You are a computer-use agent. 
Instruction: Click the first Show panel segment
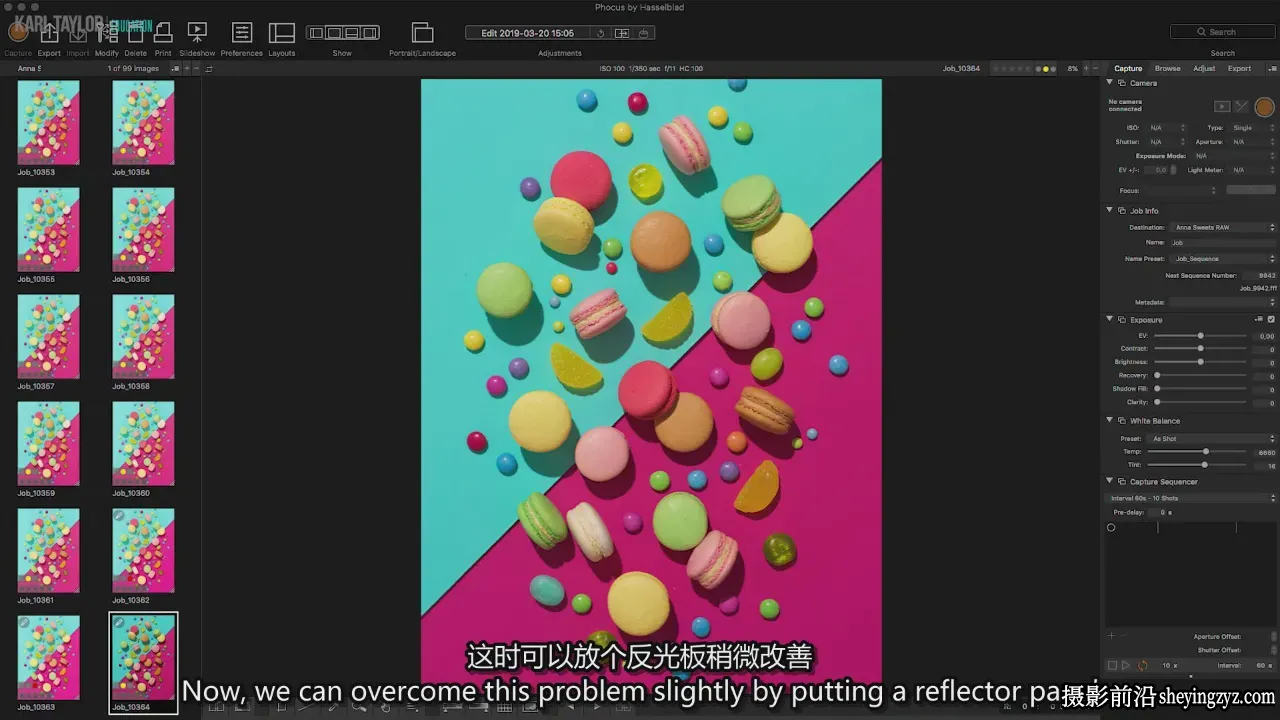coord(316,33)
